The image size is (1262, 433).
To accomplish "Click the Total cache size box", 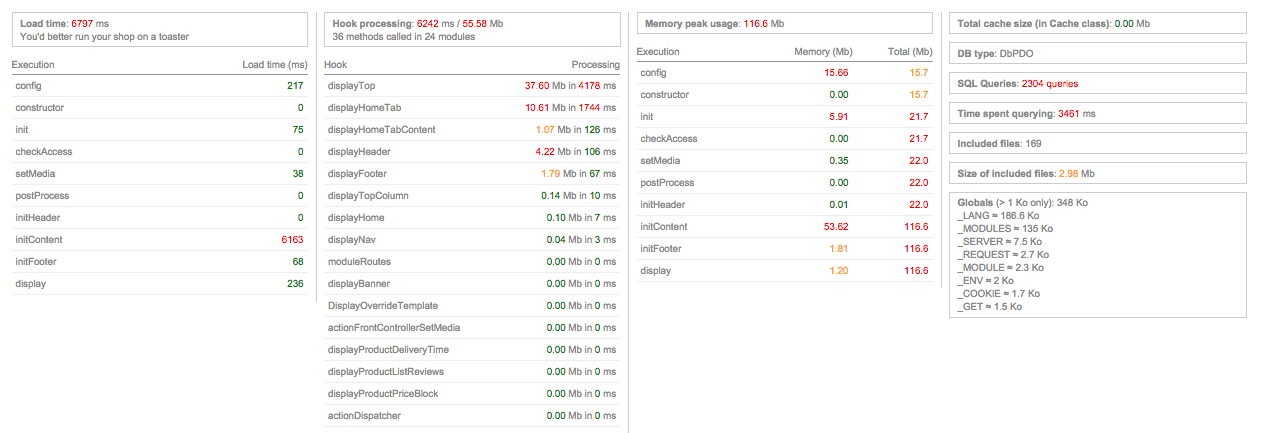I will click(1097, 23).
